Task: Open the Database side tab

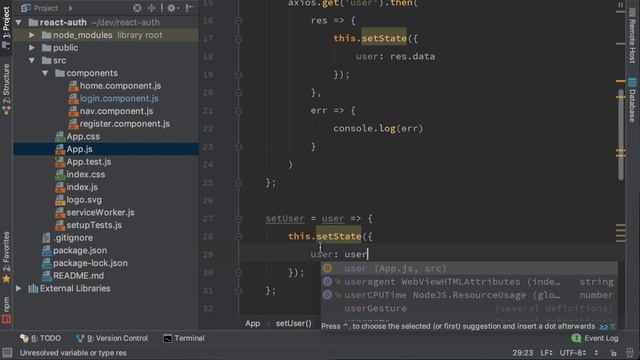Action: coord(632,99)
